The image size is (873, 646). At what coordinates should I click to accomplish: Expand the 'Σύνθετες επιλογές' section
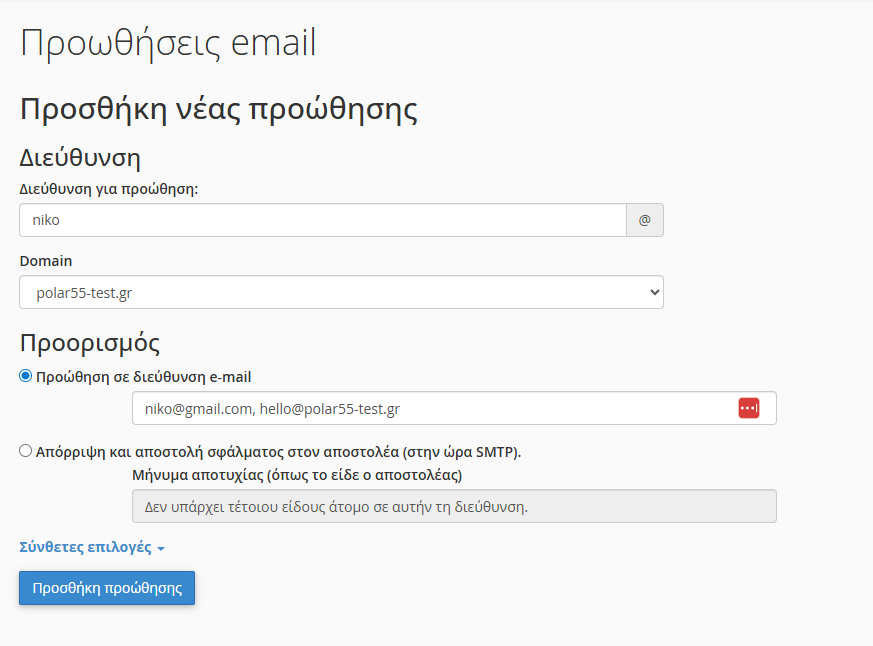(86, 547)
